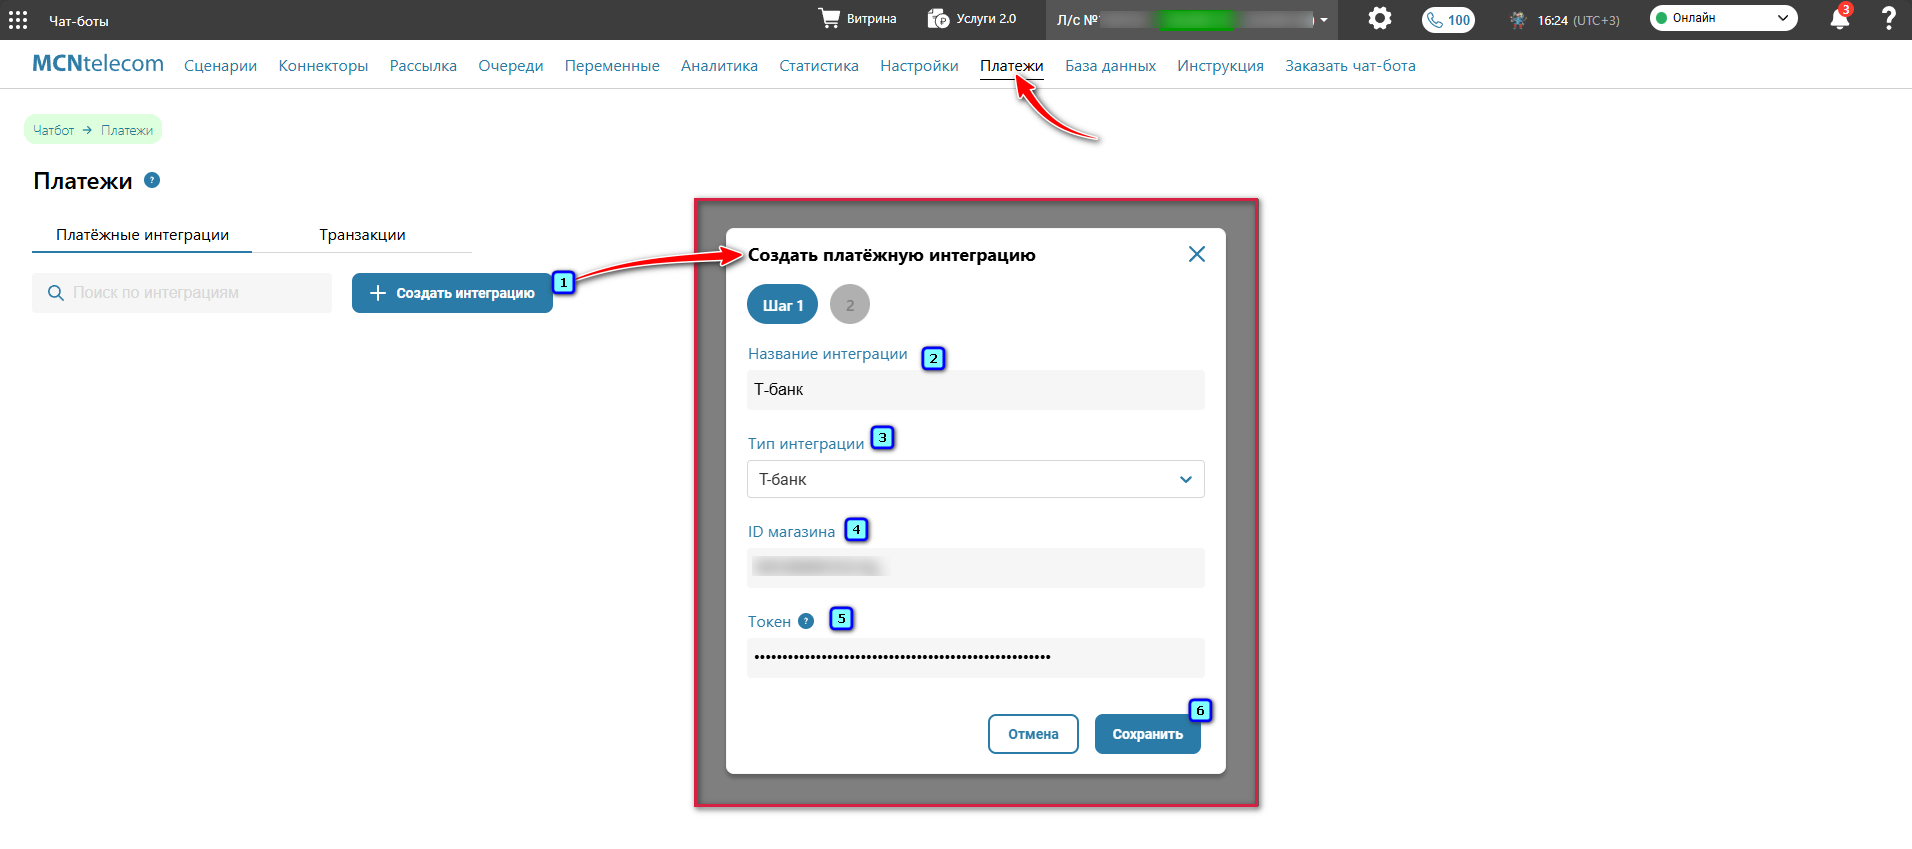Select Шаг 1 step indicator

[782, 305]
